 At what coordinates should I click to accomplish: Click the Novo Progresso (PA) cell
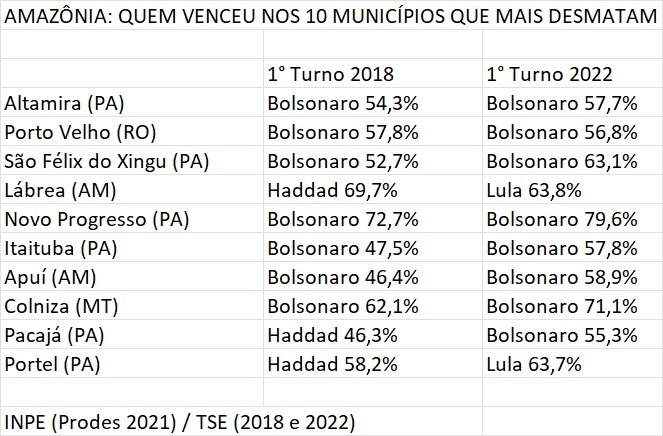coord(97,219)
